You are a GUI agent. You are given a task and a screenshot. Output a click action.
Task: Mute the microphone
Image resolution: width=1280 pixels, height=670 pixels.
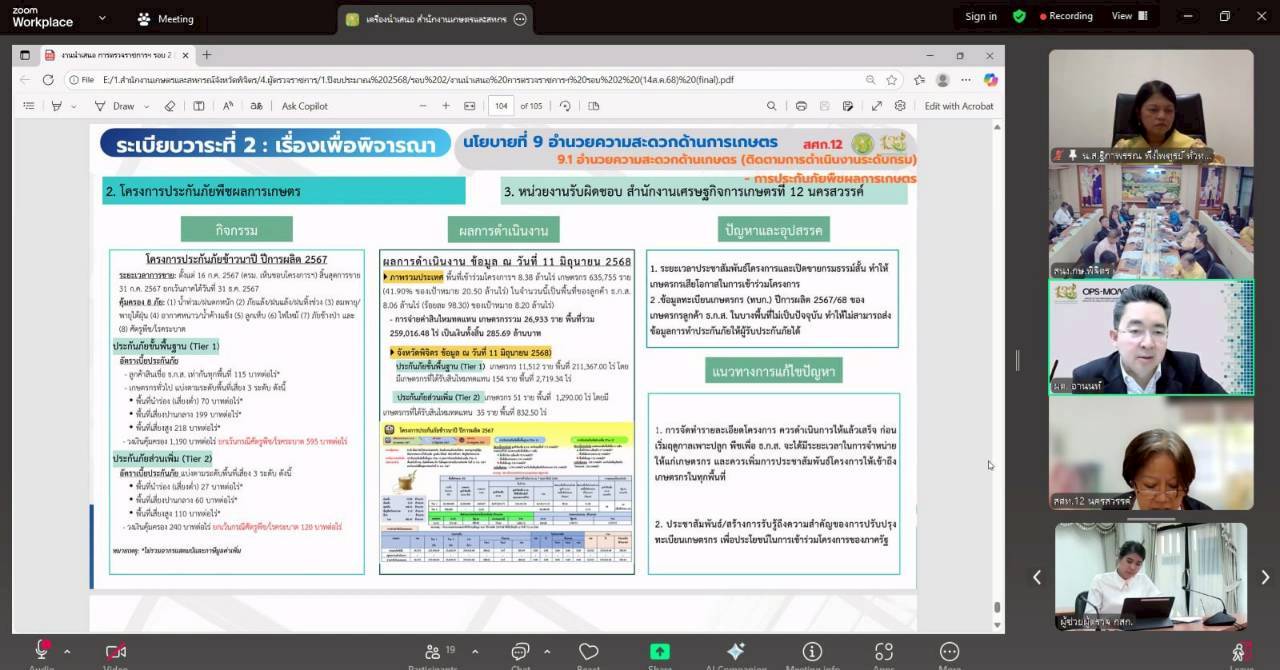pos(40,652)
